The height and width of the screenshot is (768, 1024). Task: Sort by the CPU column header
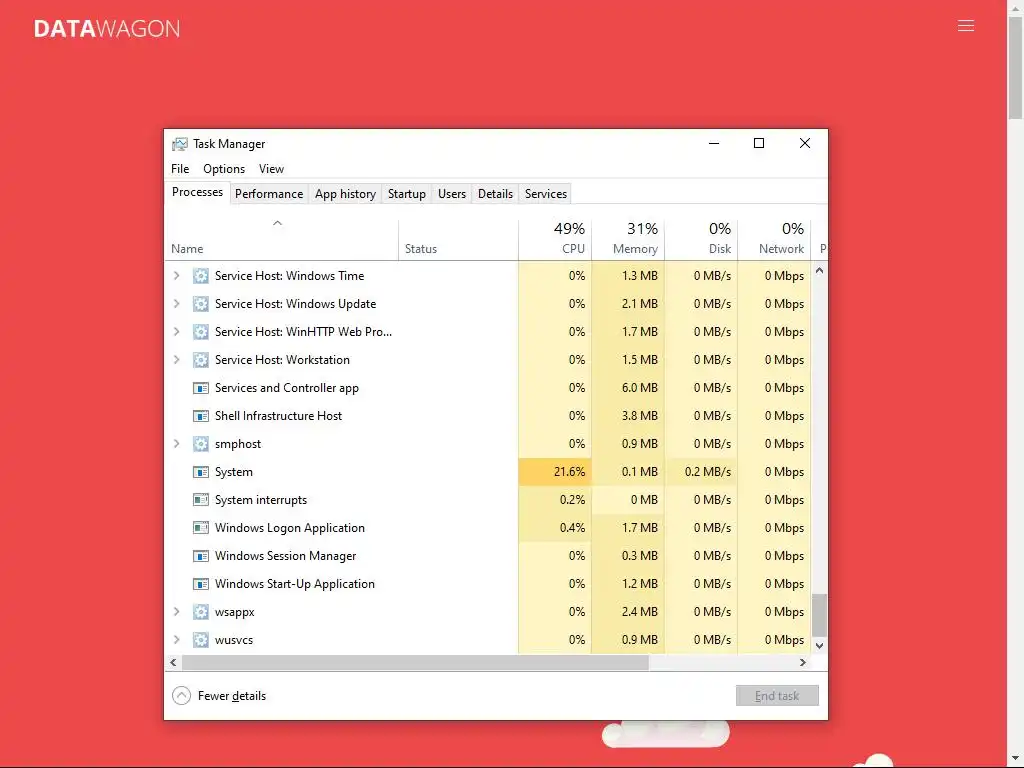(x=555, y=238)
